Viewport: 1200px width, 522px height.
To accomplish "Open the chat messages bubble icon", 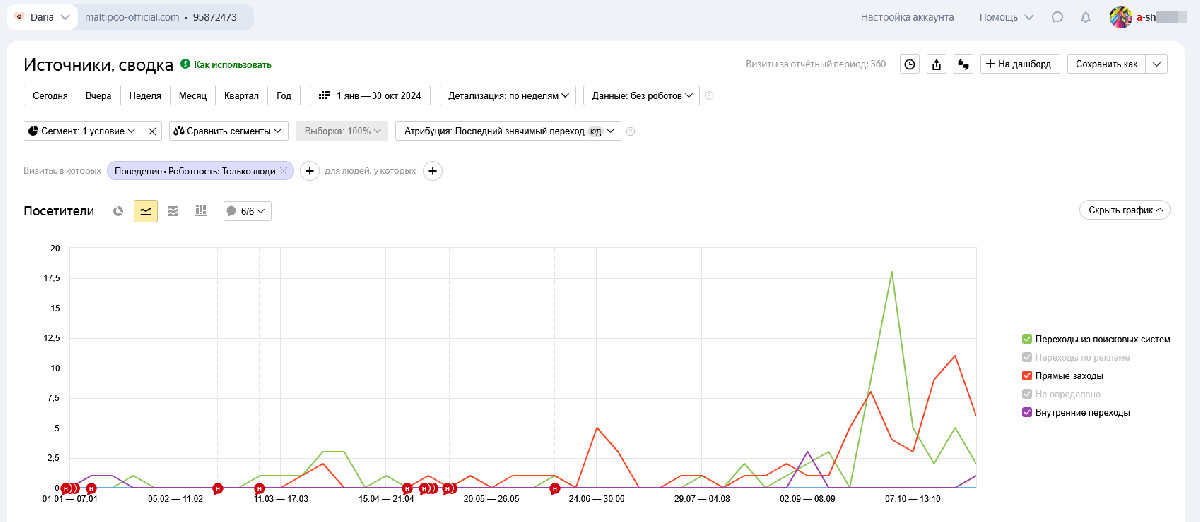I will (1058, 17).
